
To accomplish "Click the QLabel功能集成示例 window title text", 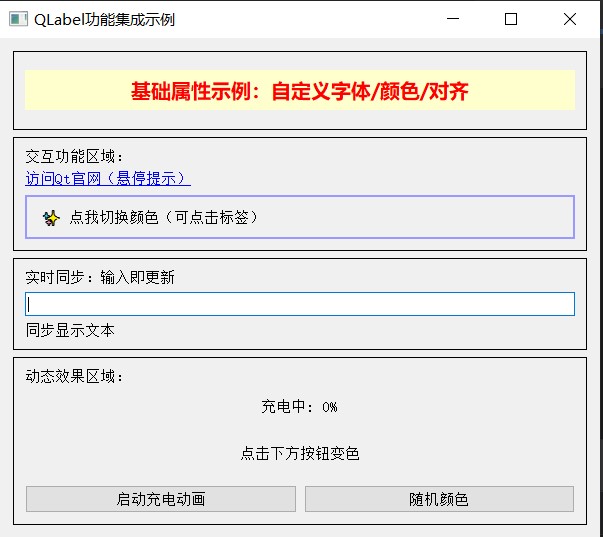I will [104, 19].
